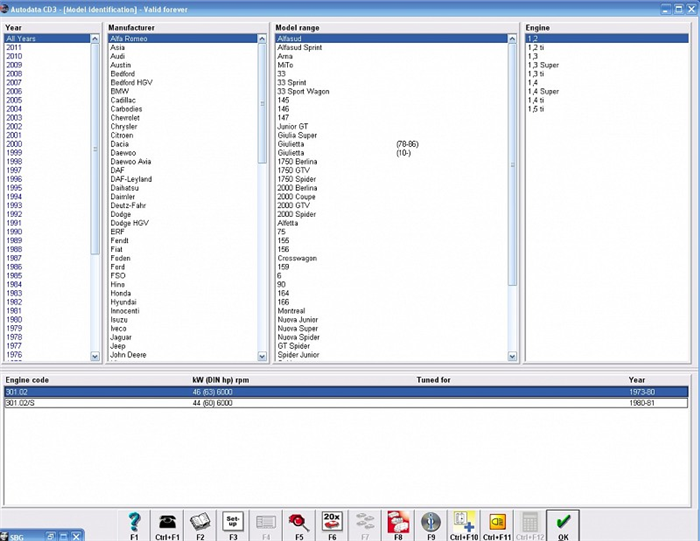Open the F2 book manual icon
The height and width of the screenshot is (541, 700).
[x=200, y=525]
